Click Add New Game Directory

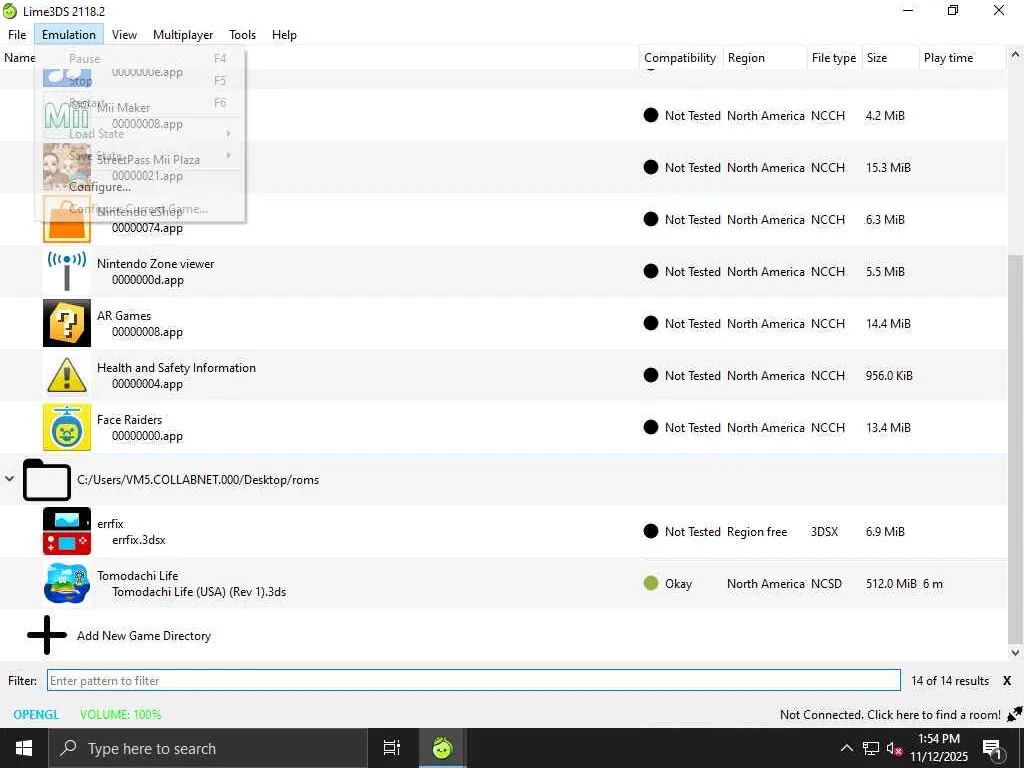(x=144, y=635)
